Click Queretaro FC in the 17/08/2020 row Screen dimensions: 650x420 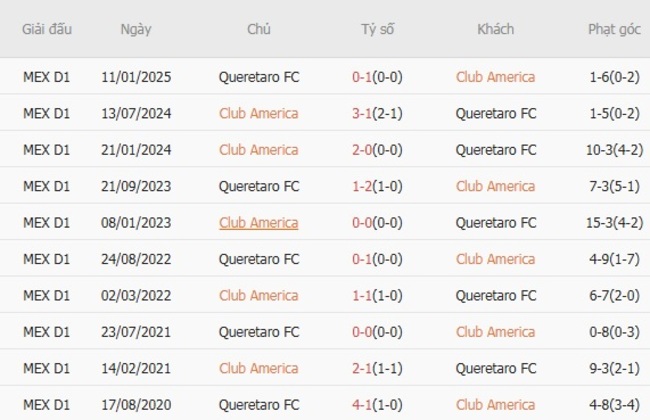point(258,405)
